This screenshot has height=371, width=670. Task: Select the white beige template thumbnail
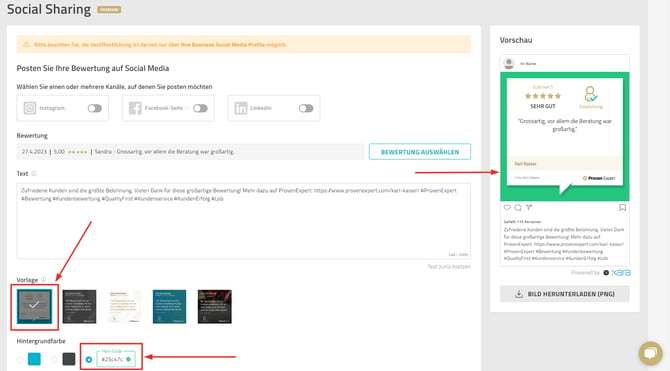[124, 306]
